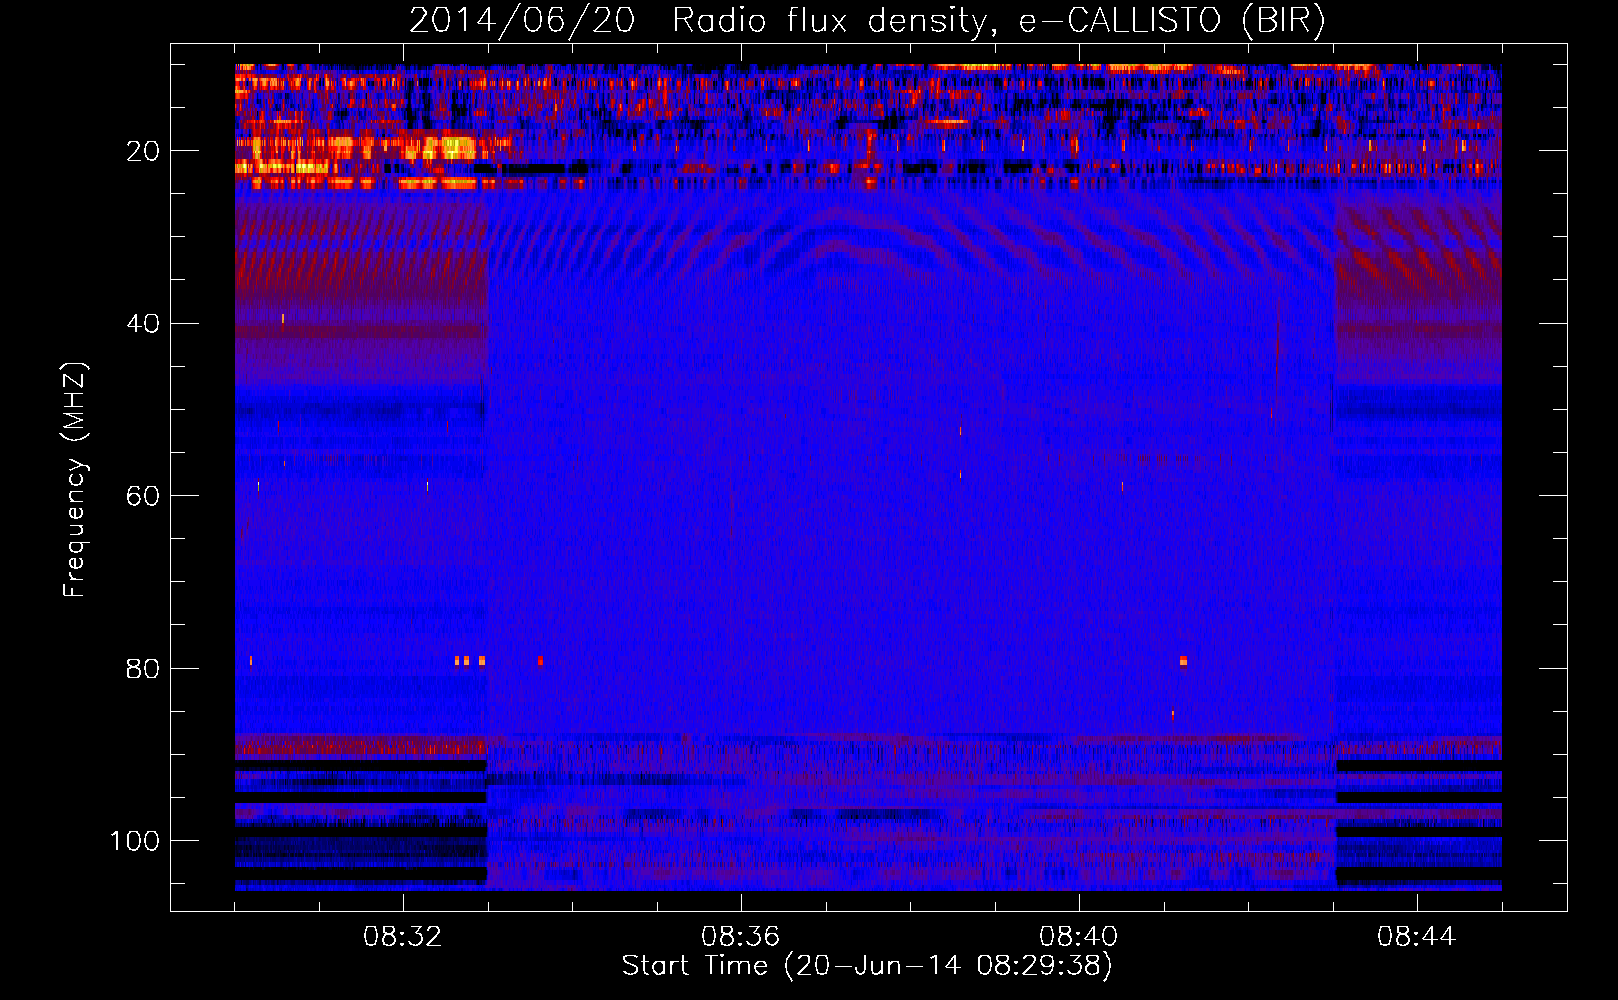Select the '80' frequency axis label
The height and width of the screenshot is (1000, 1618).
pos(143,669)
